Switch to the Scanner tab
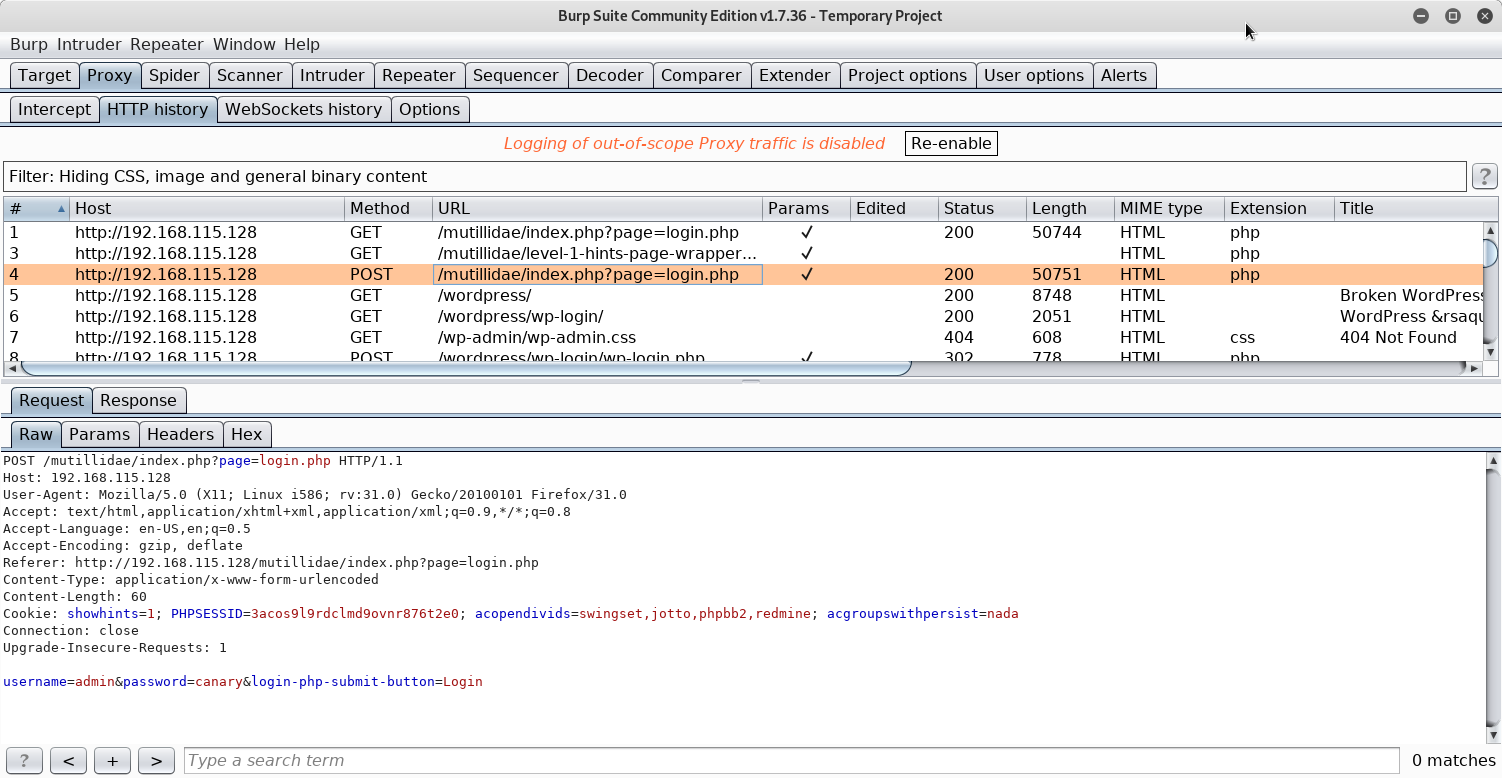Viewport: 1502px width, 778px height. pos(250,76)
